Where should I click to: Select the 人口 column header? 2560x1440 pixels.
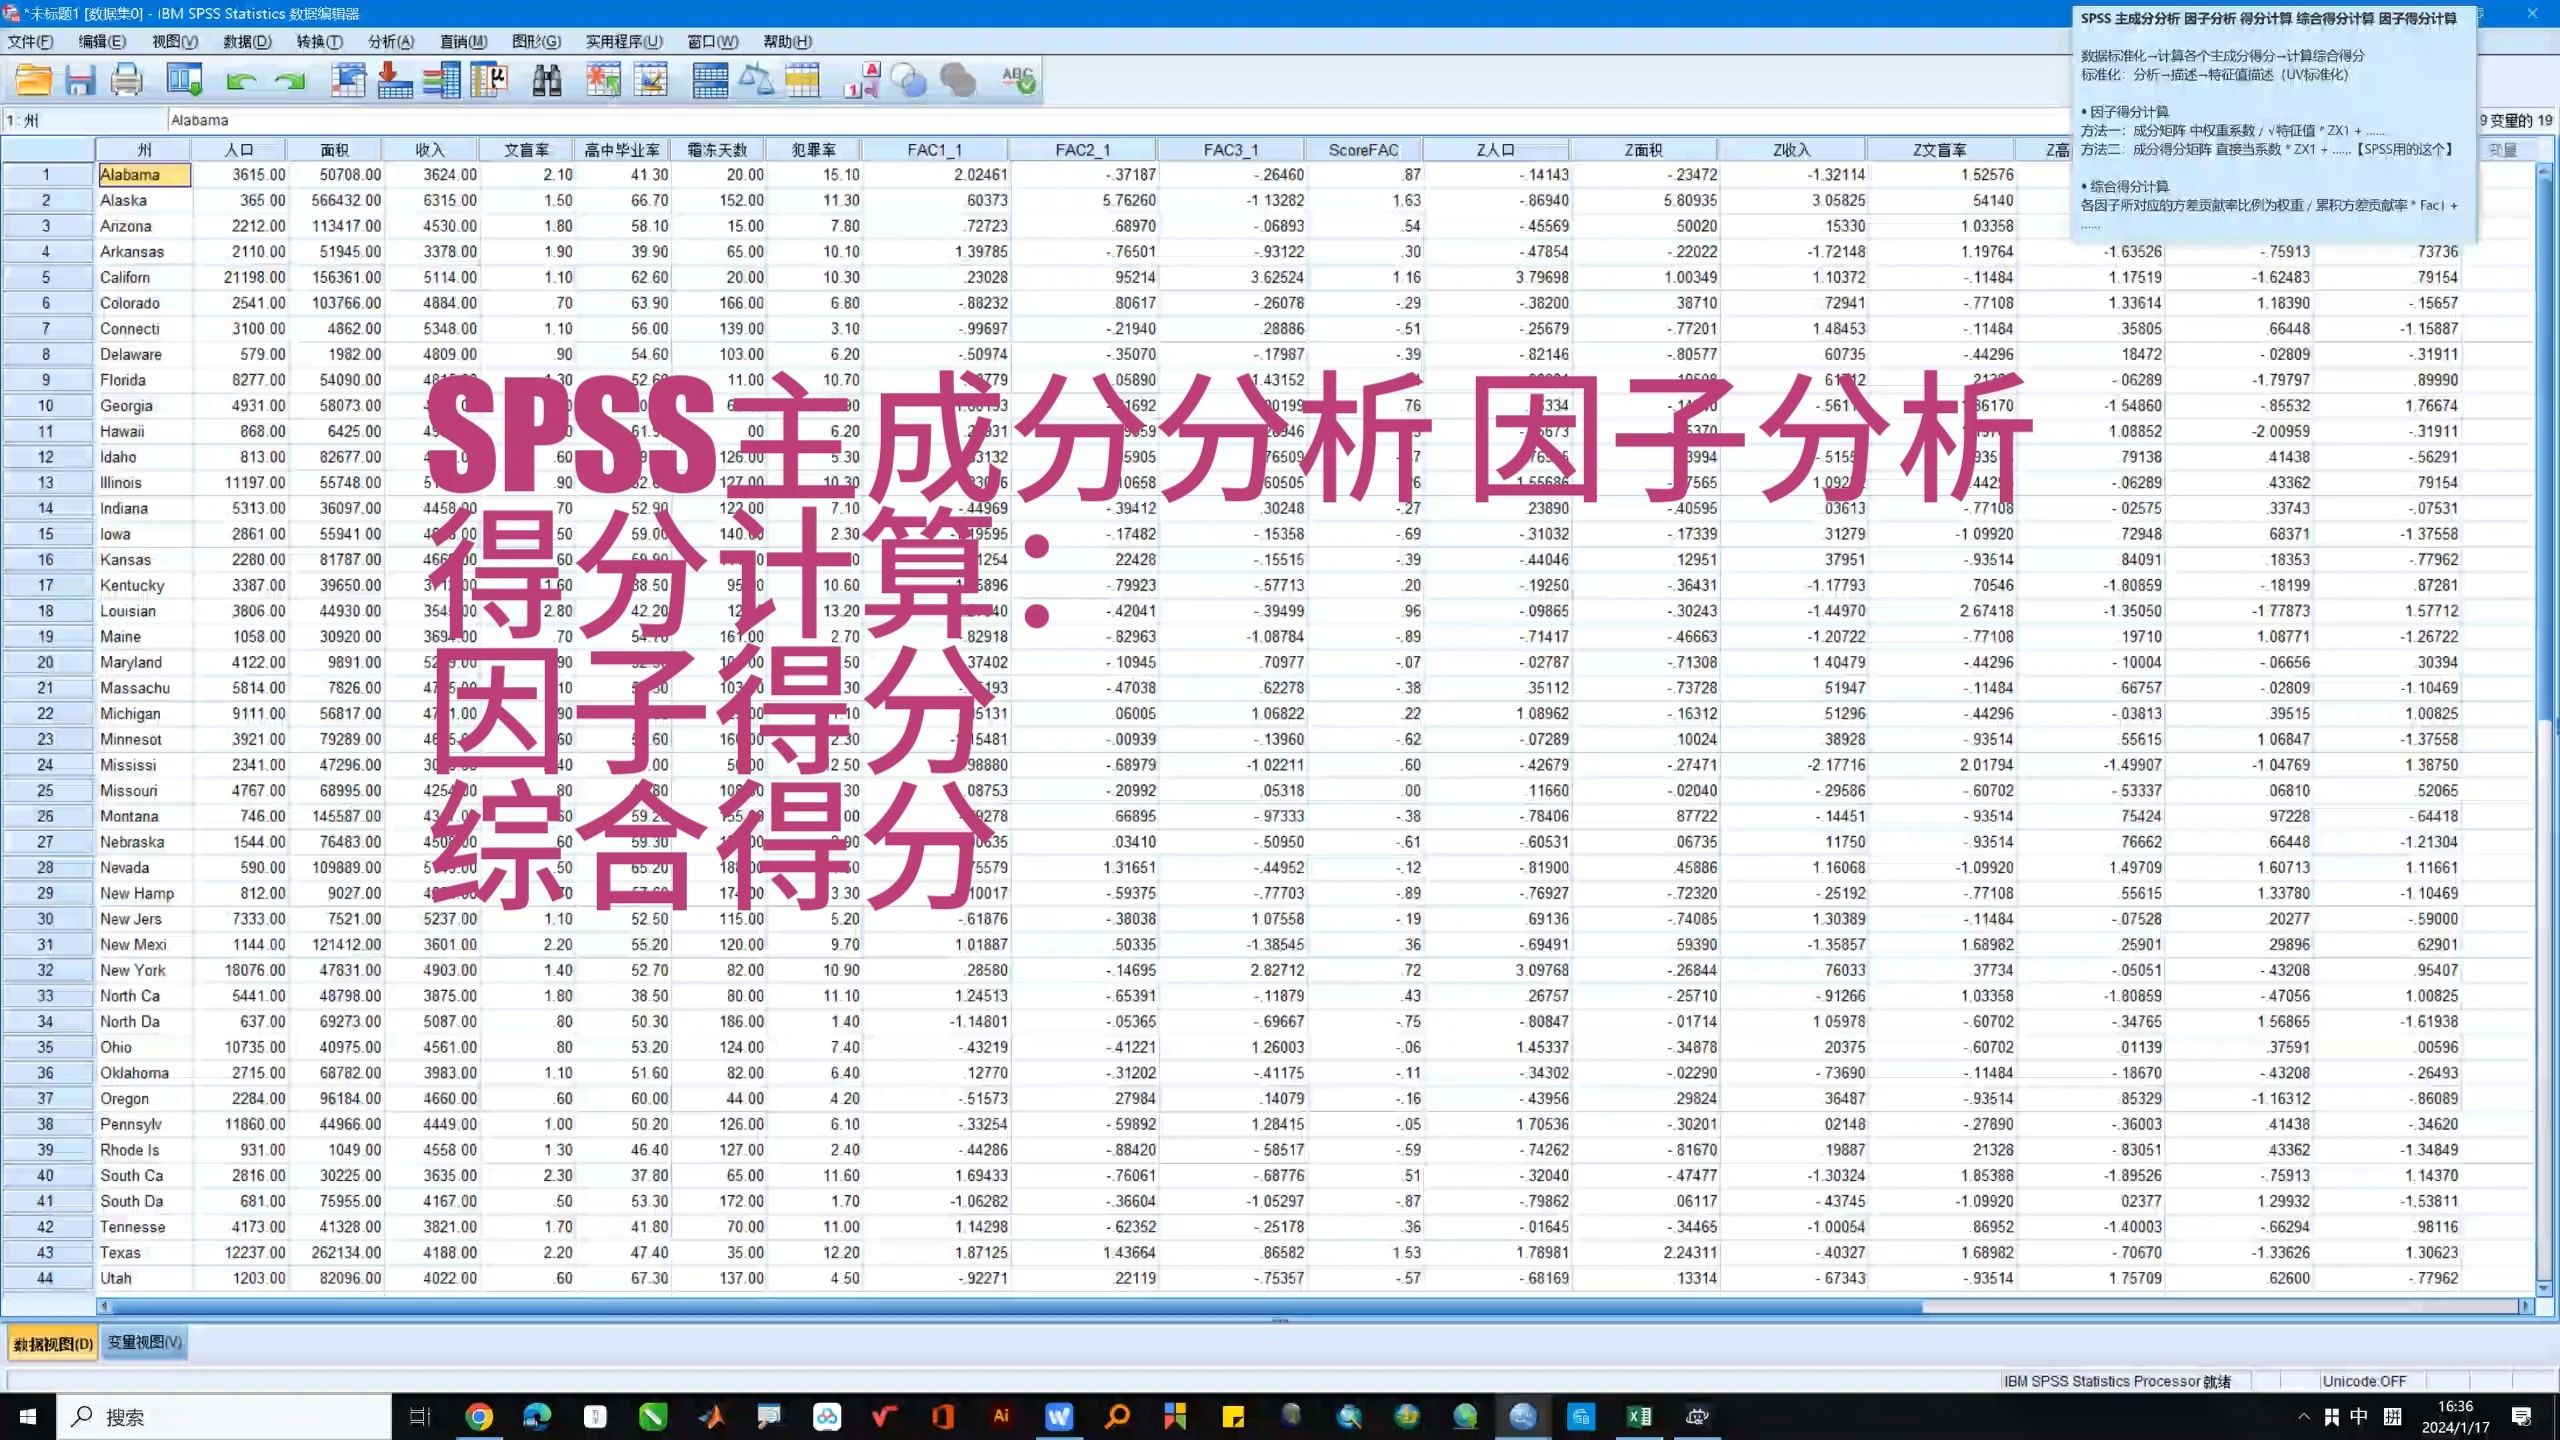[x=239, y=150]
